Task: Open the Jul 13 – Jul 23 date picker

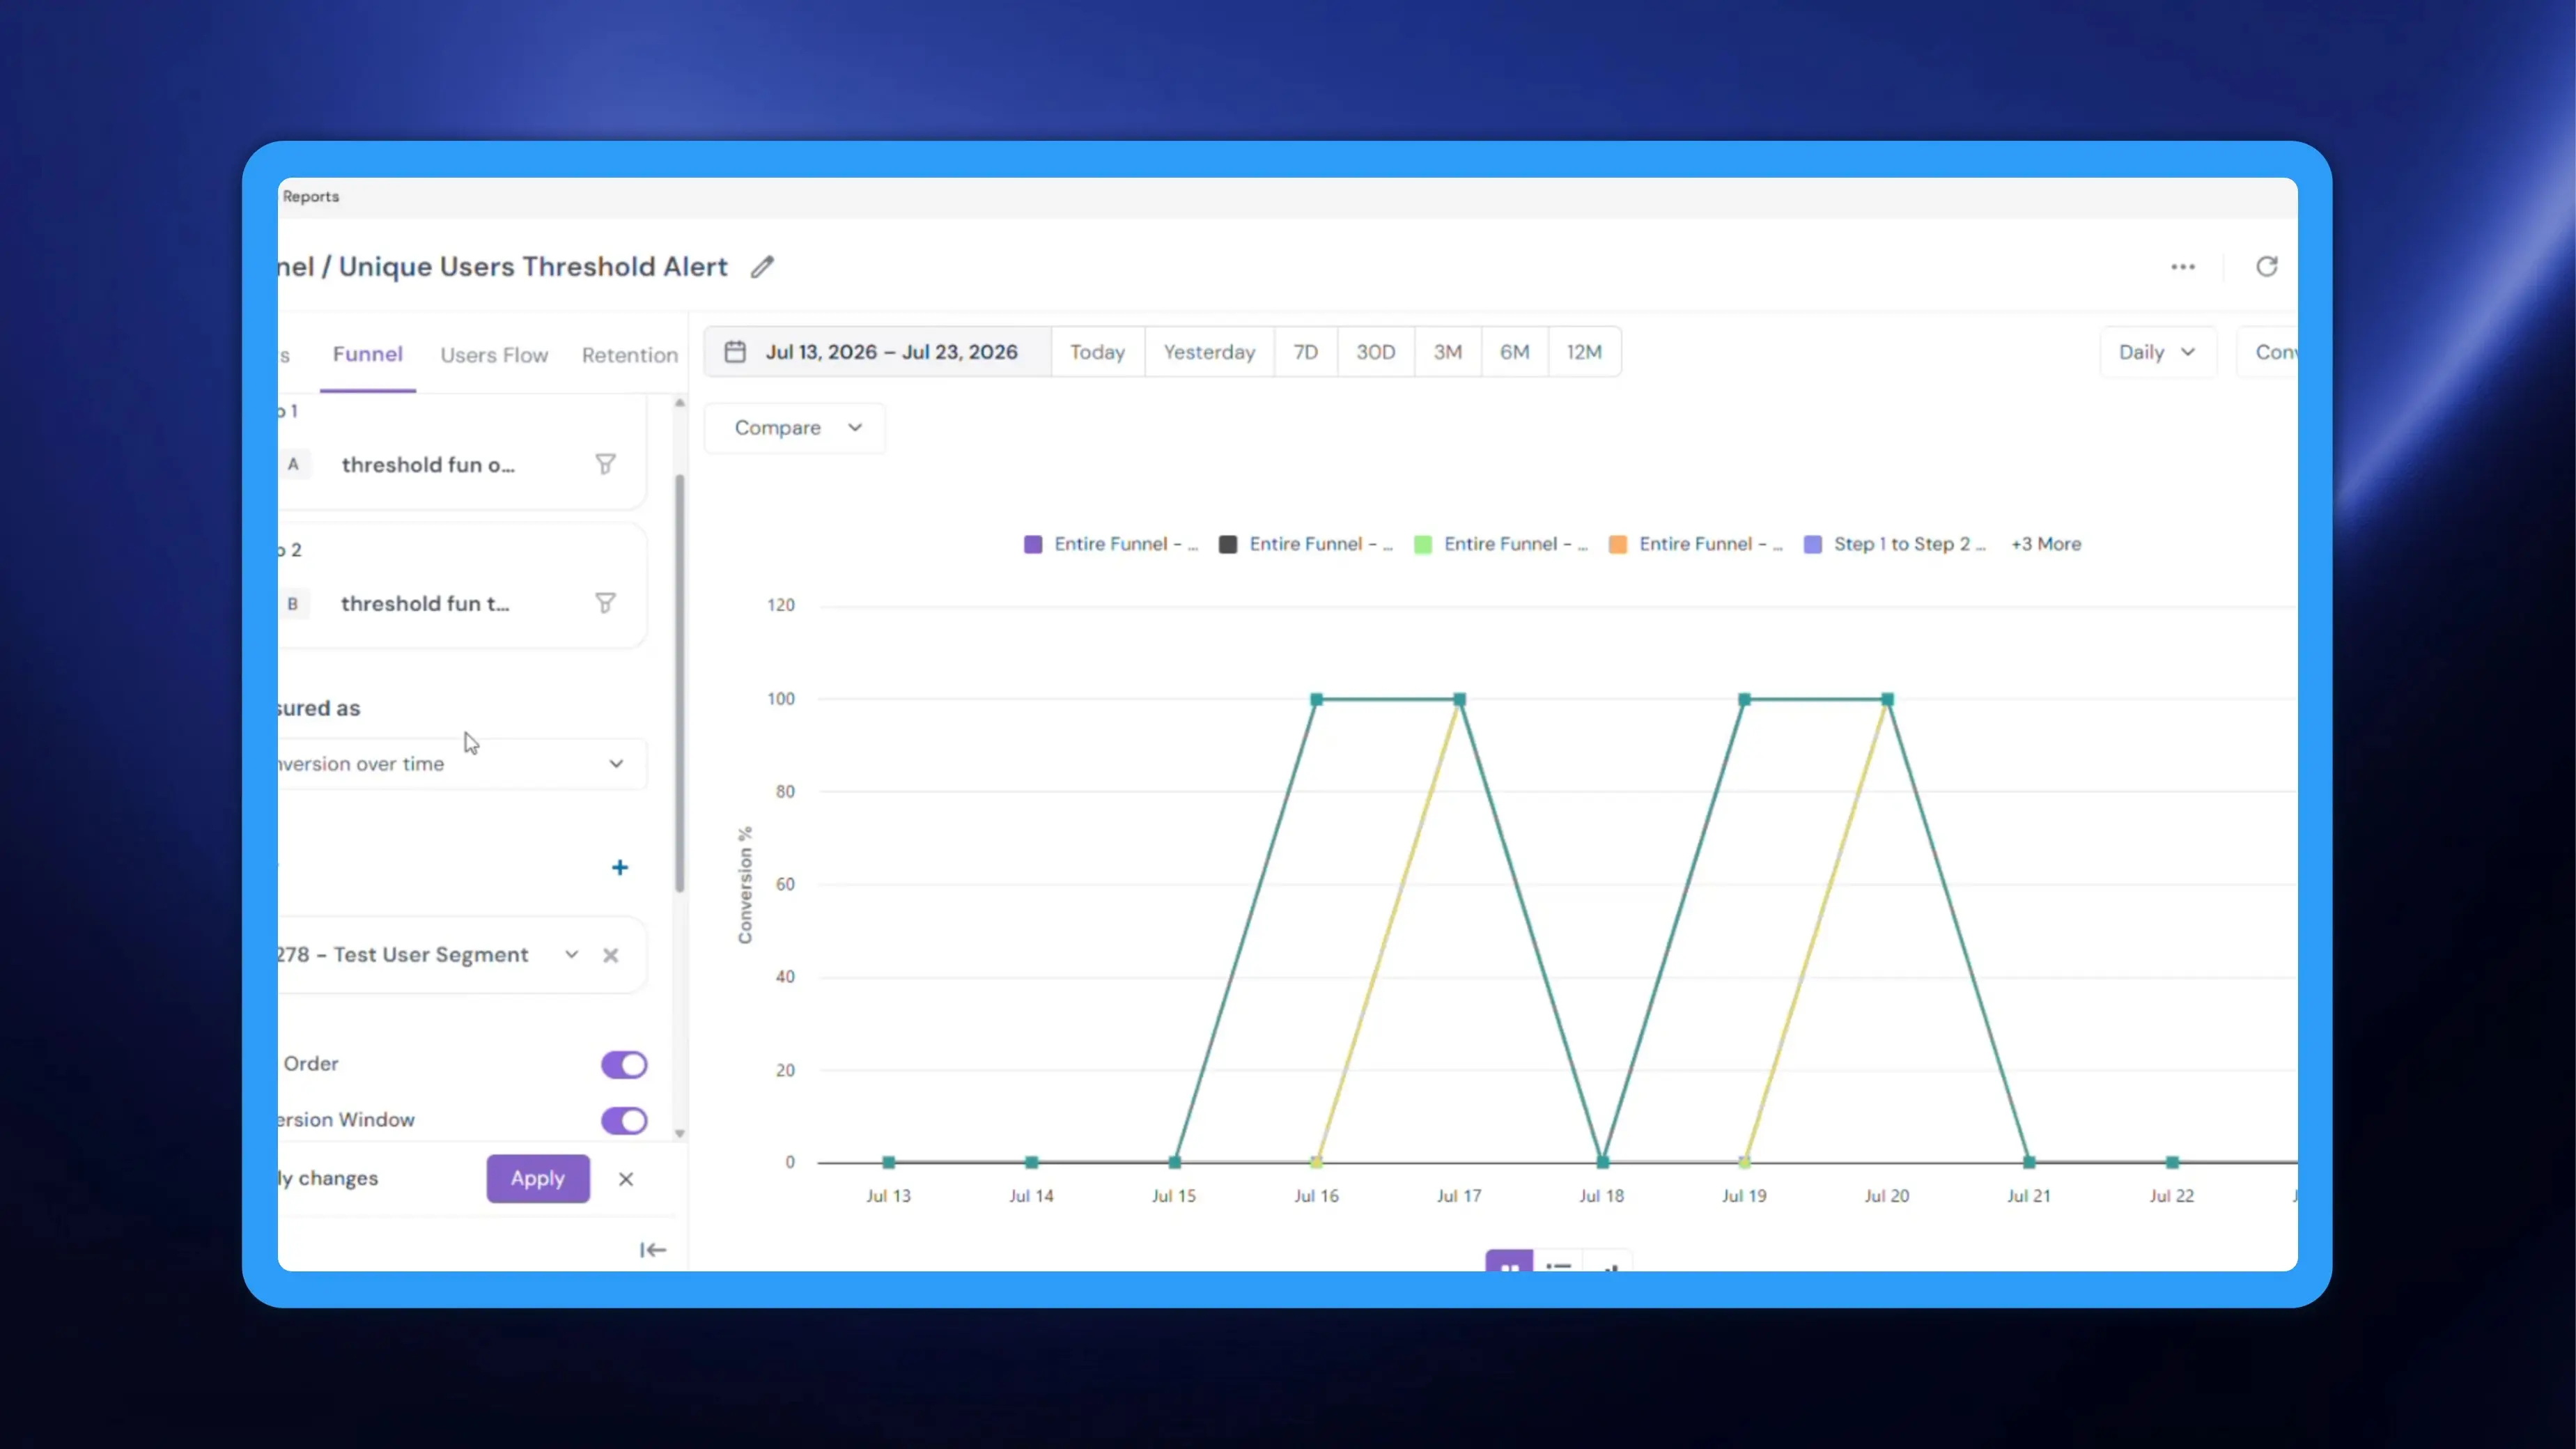Action: click(x=878, y=352)
